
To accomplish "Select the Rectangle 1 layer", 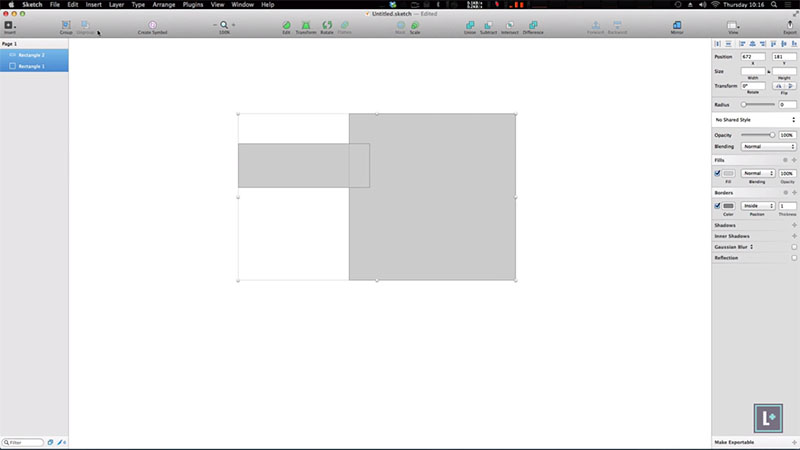I will click(x=32, y=66).
